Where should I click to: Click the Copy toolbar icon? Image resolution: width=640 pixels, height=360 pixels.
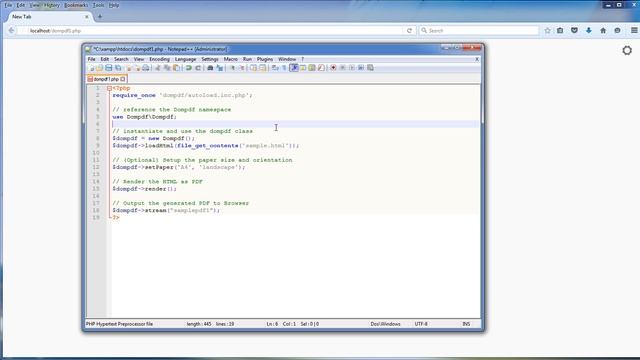tap(167, 68)
